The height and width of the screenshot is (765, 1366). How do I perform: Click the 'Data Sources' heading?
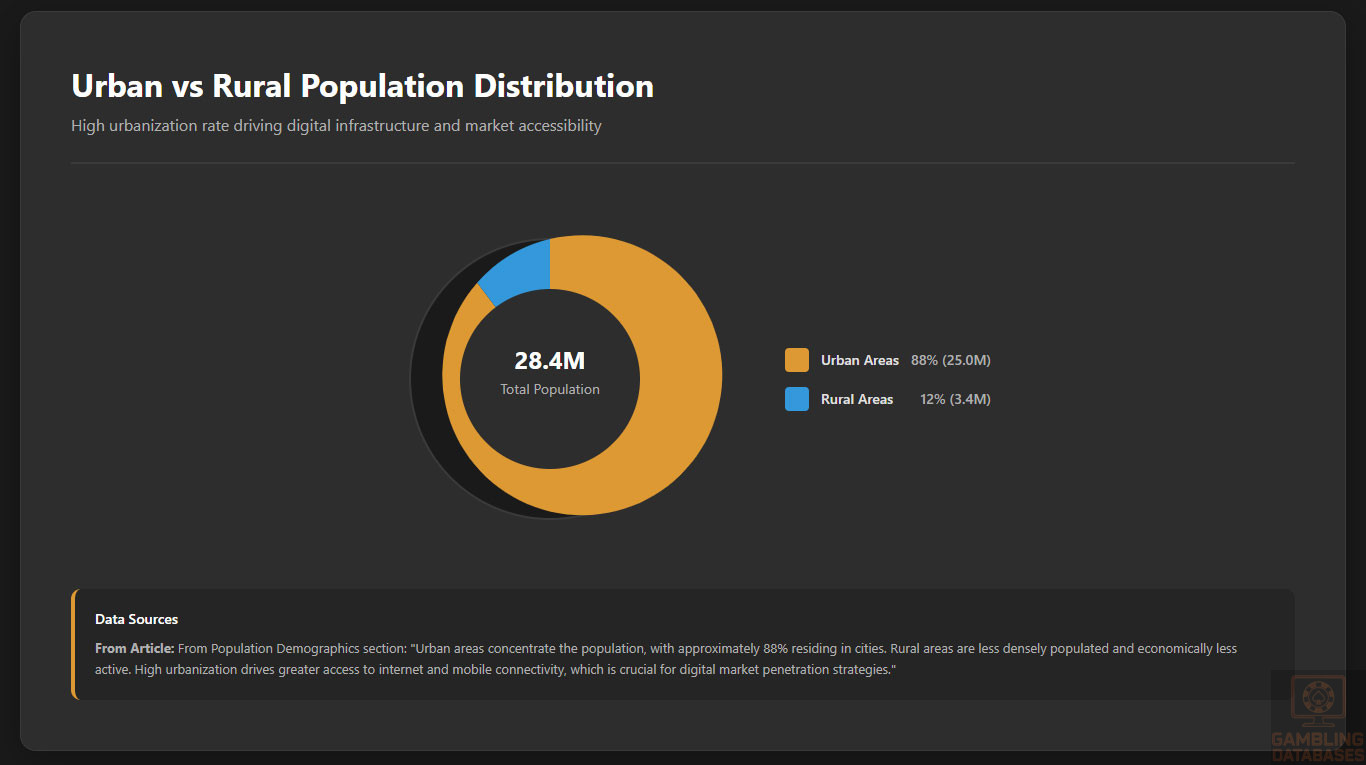pos(136,620)
